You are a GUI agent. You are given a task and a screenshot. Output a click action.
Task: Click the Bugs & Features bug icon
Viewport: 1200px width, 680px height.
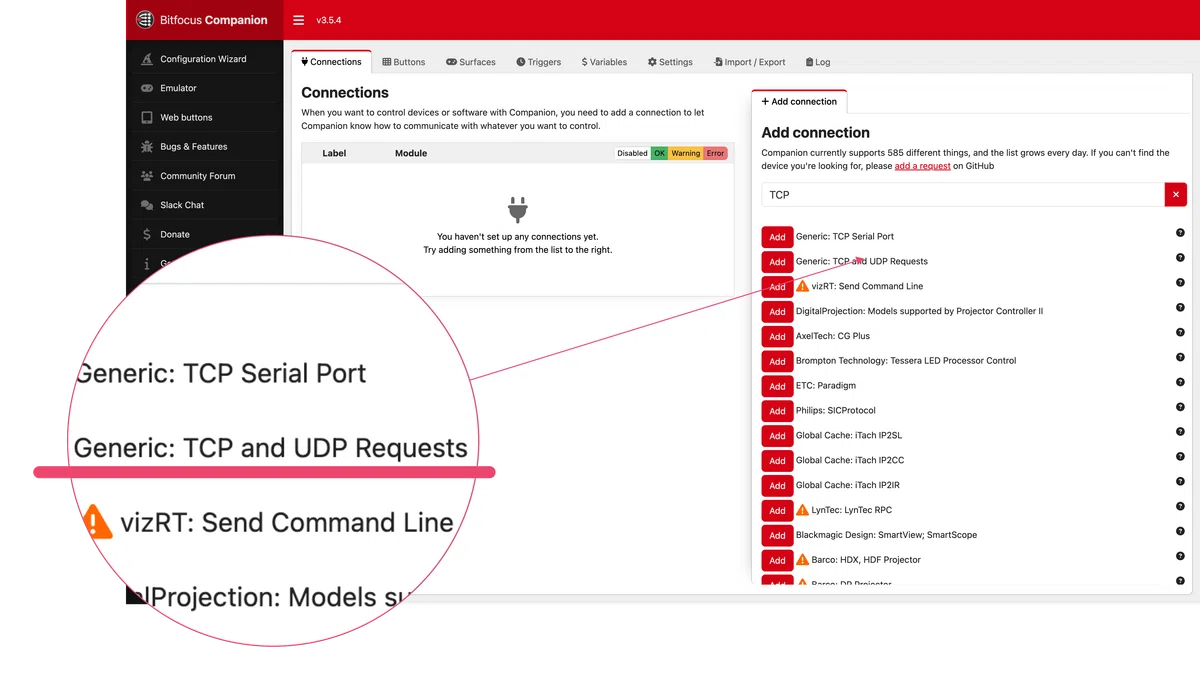pyautogui.click(x=147, y=146)
